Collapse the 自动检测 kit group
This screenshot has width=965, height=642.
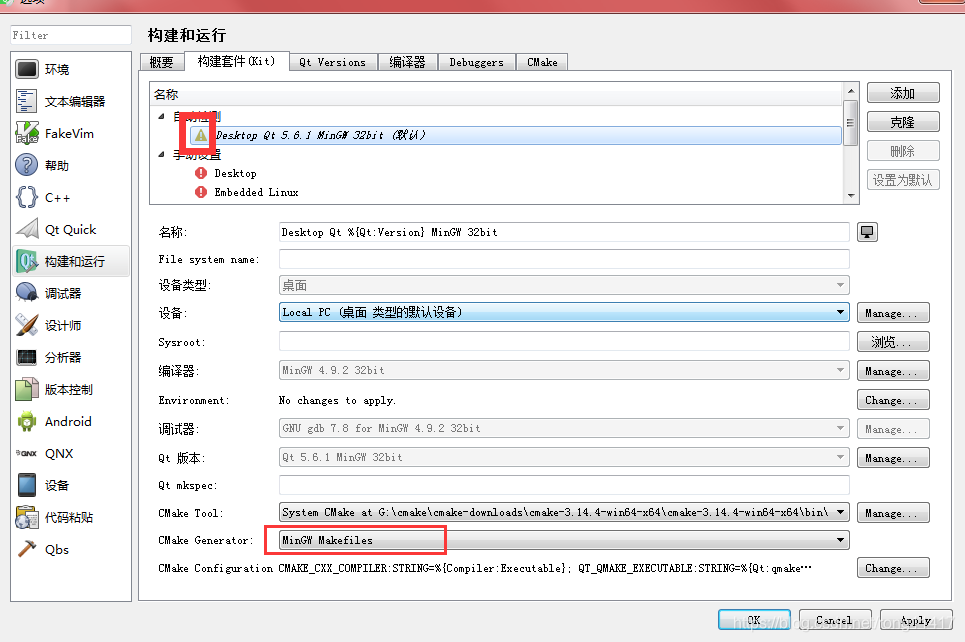point(161,115)
